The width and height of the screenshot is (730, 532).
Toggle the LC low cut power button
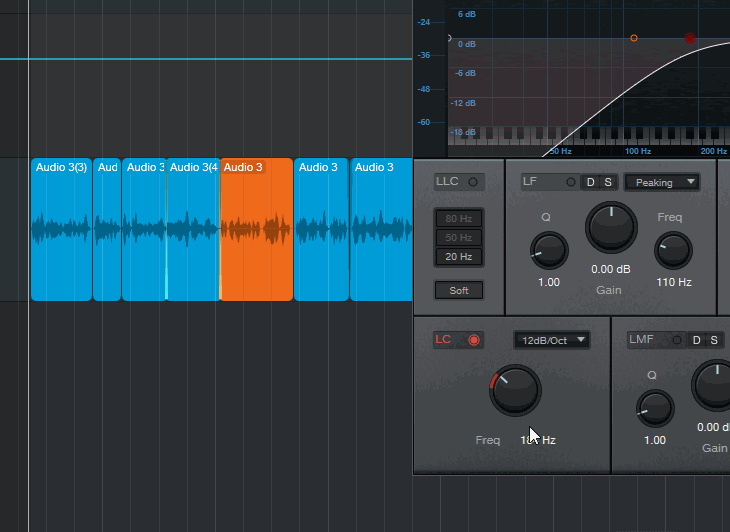[474, 340]
